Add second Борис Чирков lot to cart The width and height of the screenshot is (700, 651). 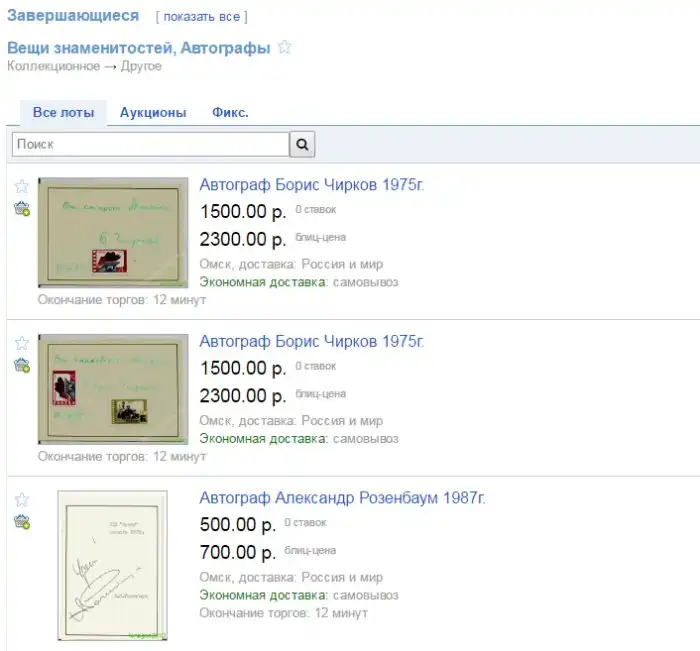[22, 365]
